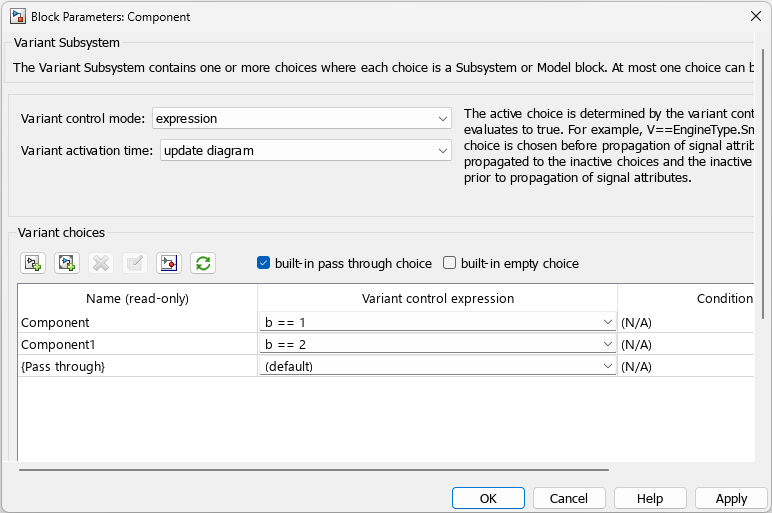Click the green refresh choices icon
The width and height of the screenshot is (772, 513).
click(x=203, y=263)
